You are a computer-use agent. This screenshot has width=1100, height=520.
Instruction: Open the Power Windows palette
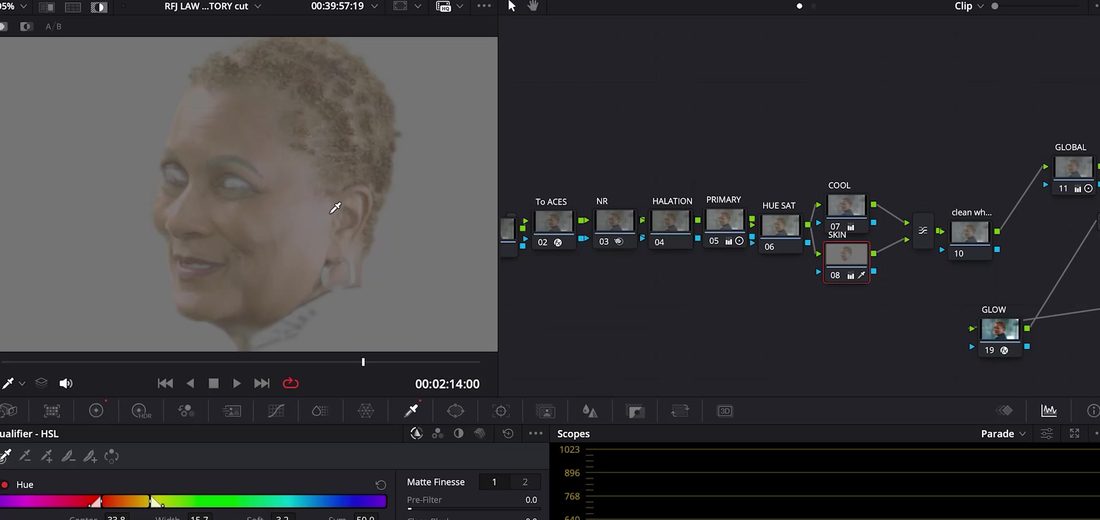455,411
